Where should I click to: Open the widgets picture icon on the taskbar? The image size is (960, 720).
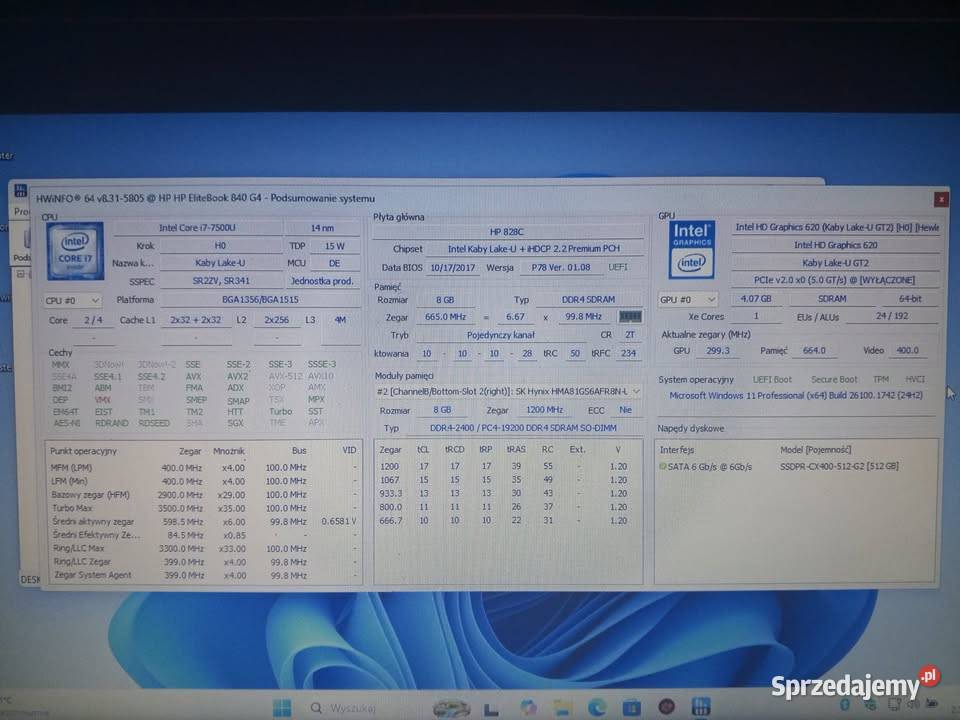click(452, 708)
